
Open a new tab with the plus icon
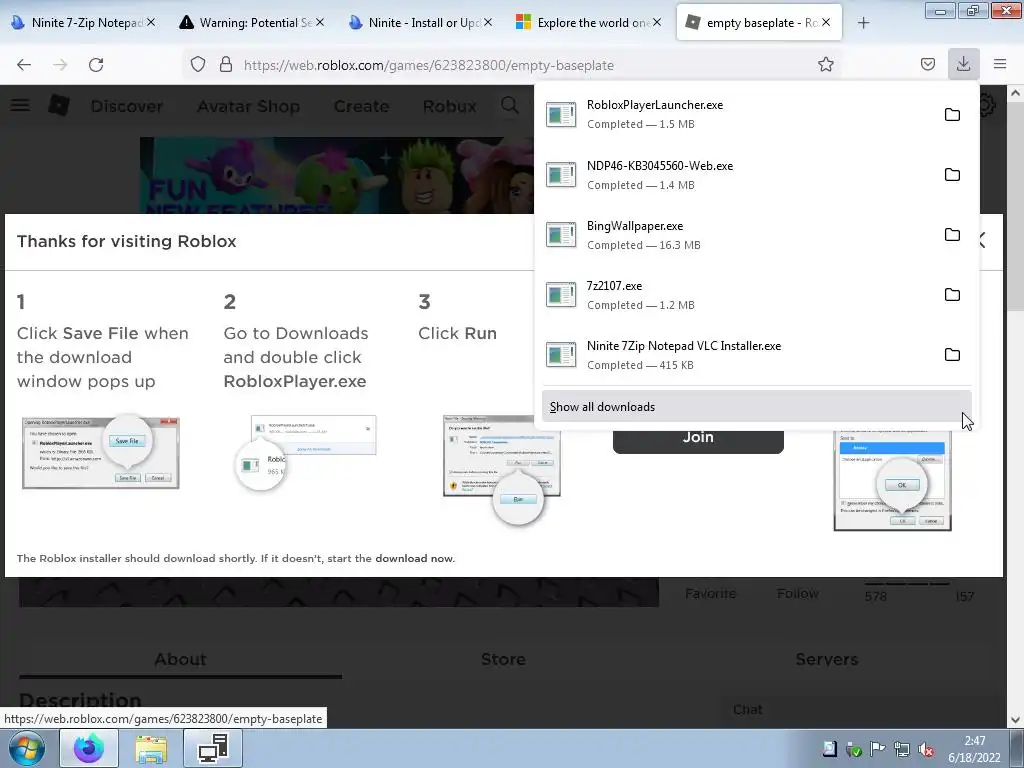tap(863, 23)
